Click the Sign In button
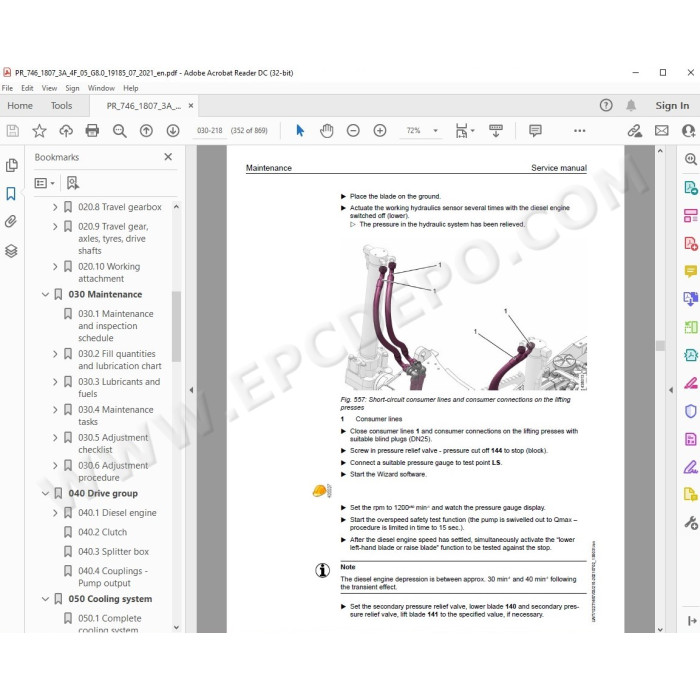This screenshot has width=700, height=700. pos(672,106)
